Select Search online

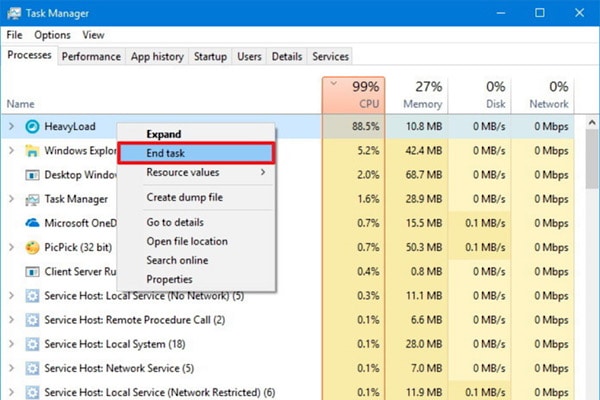(x=196, y=260)
